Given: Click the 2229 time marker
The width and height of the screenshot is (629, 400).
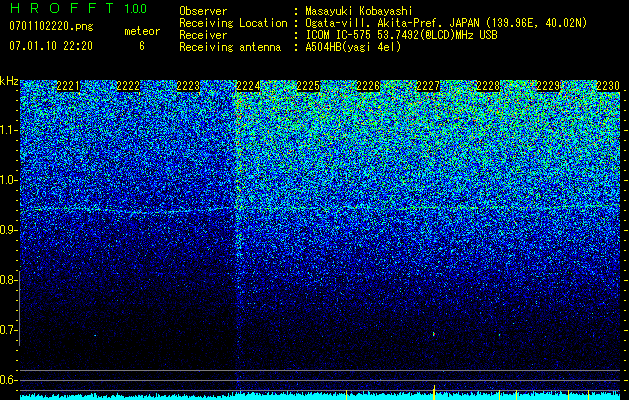Looking at the screenshot, I should point(548,86).
